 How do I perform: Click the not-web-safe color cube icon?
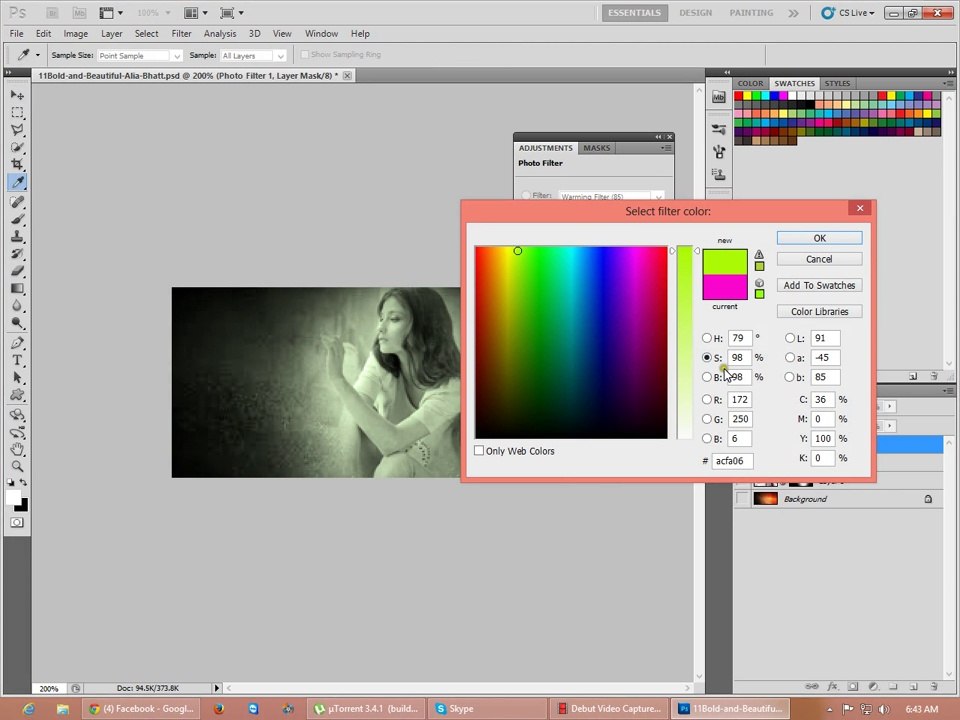pos(759,283)
